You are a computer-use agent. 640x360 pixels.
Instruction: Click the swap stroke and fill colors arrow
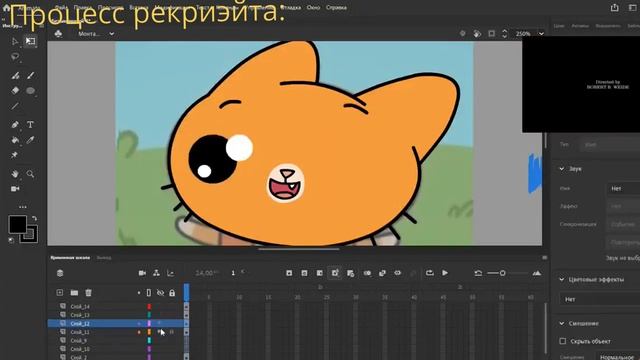click(x=34, y=219)
